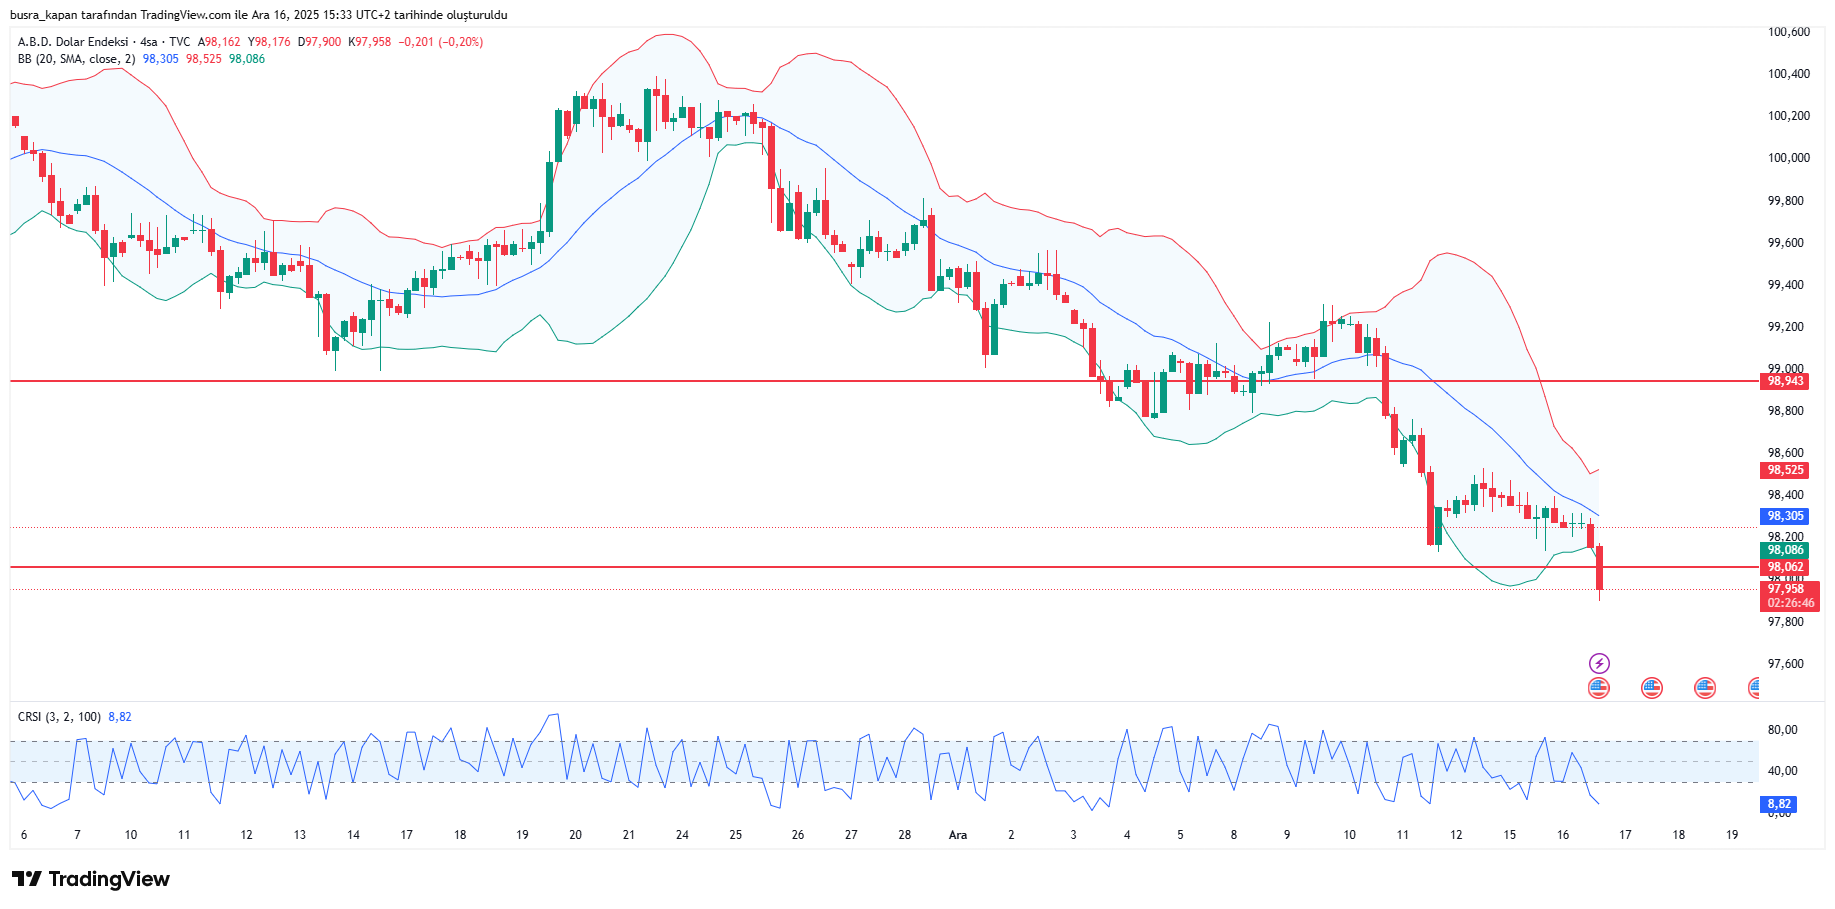
Task: Click the TradingView.com creation caption at top
Action: pyautogui.click(x=258, y=15)
